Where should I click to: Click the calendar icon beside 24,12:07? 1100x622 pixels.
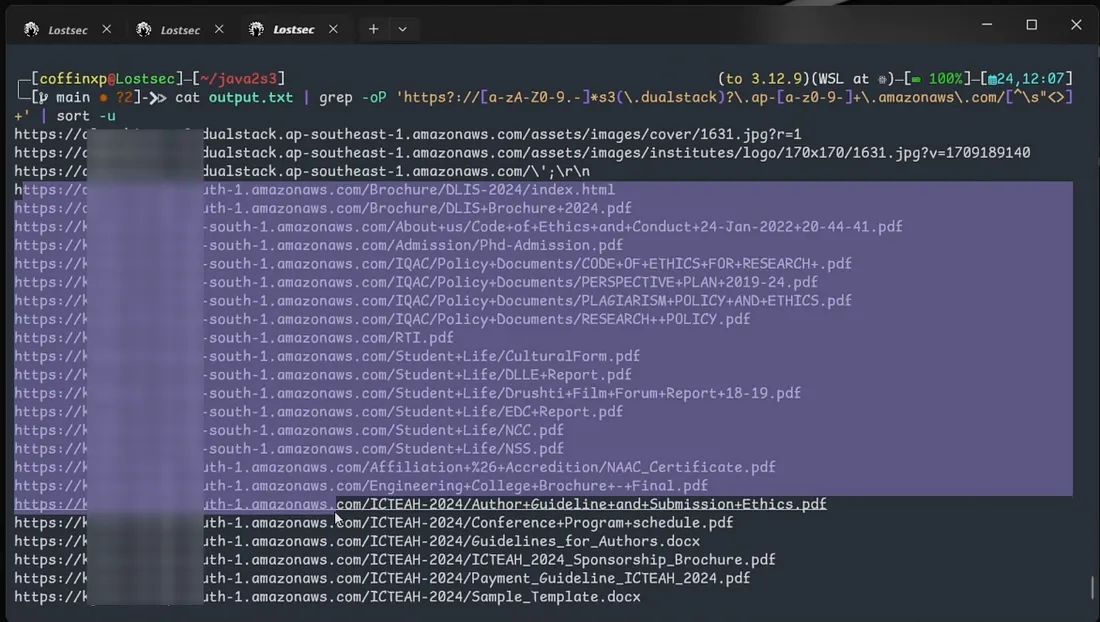(x=992, y=79)
